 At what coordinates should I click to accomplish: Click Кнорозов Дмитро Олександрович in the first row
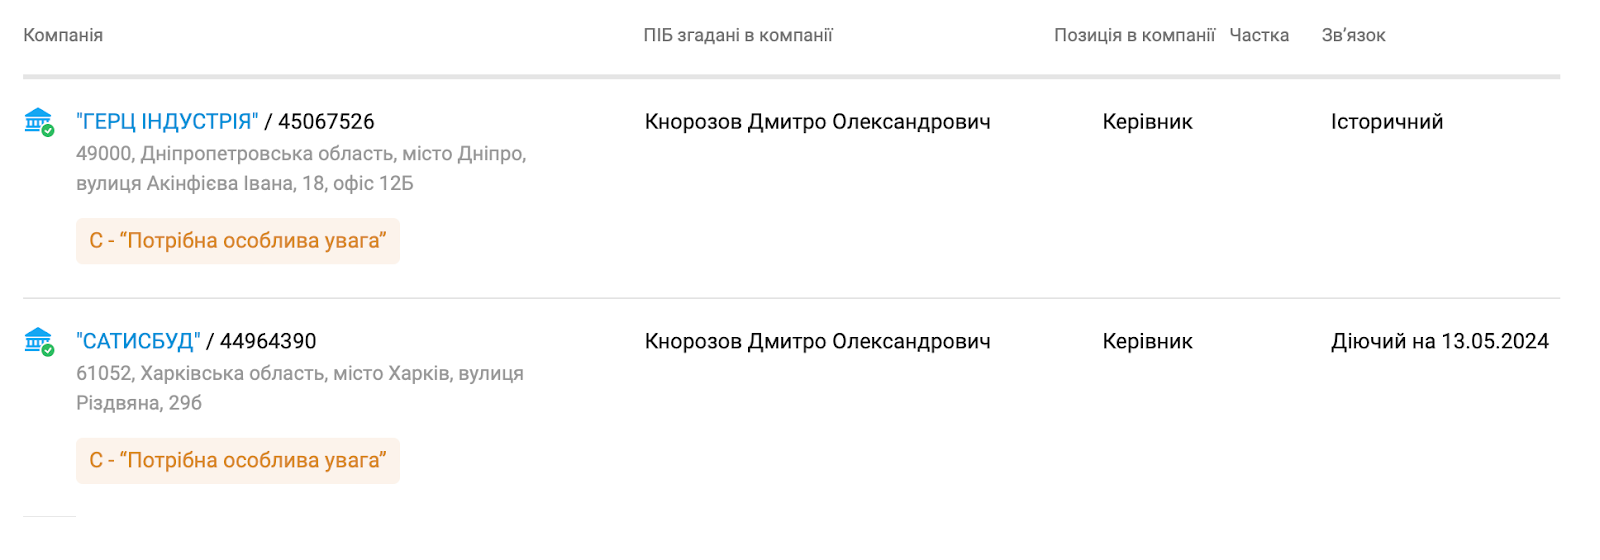817,122
